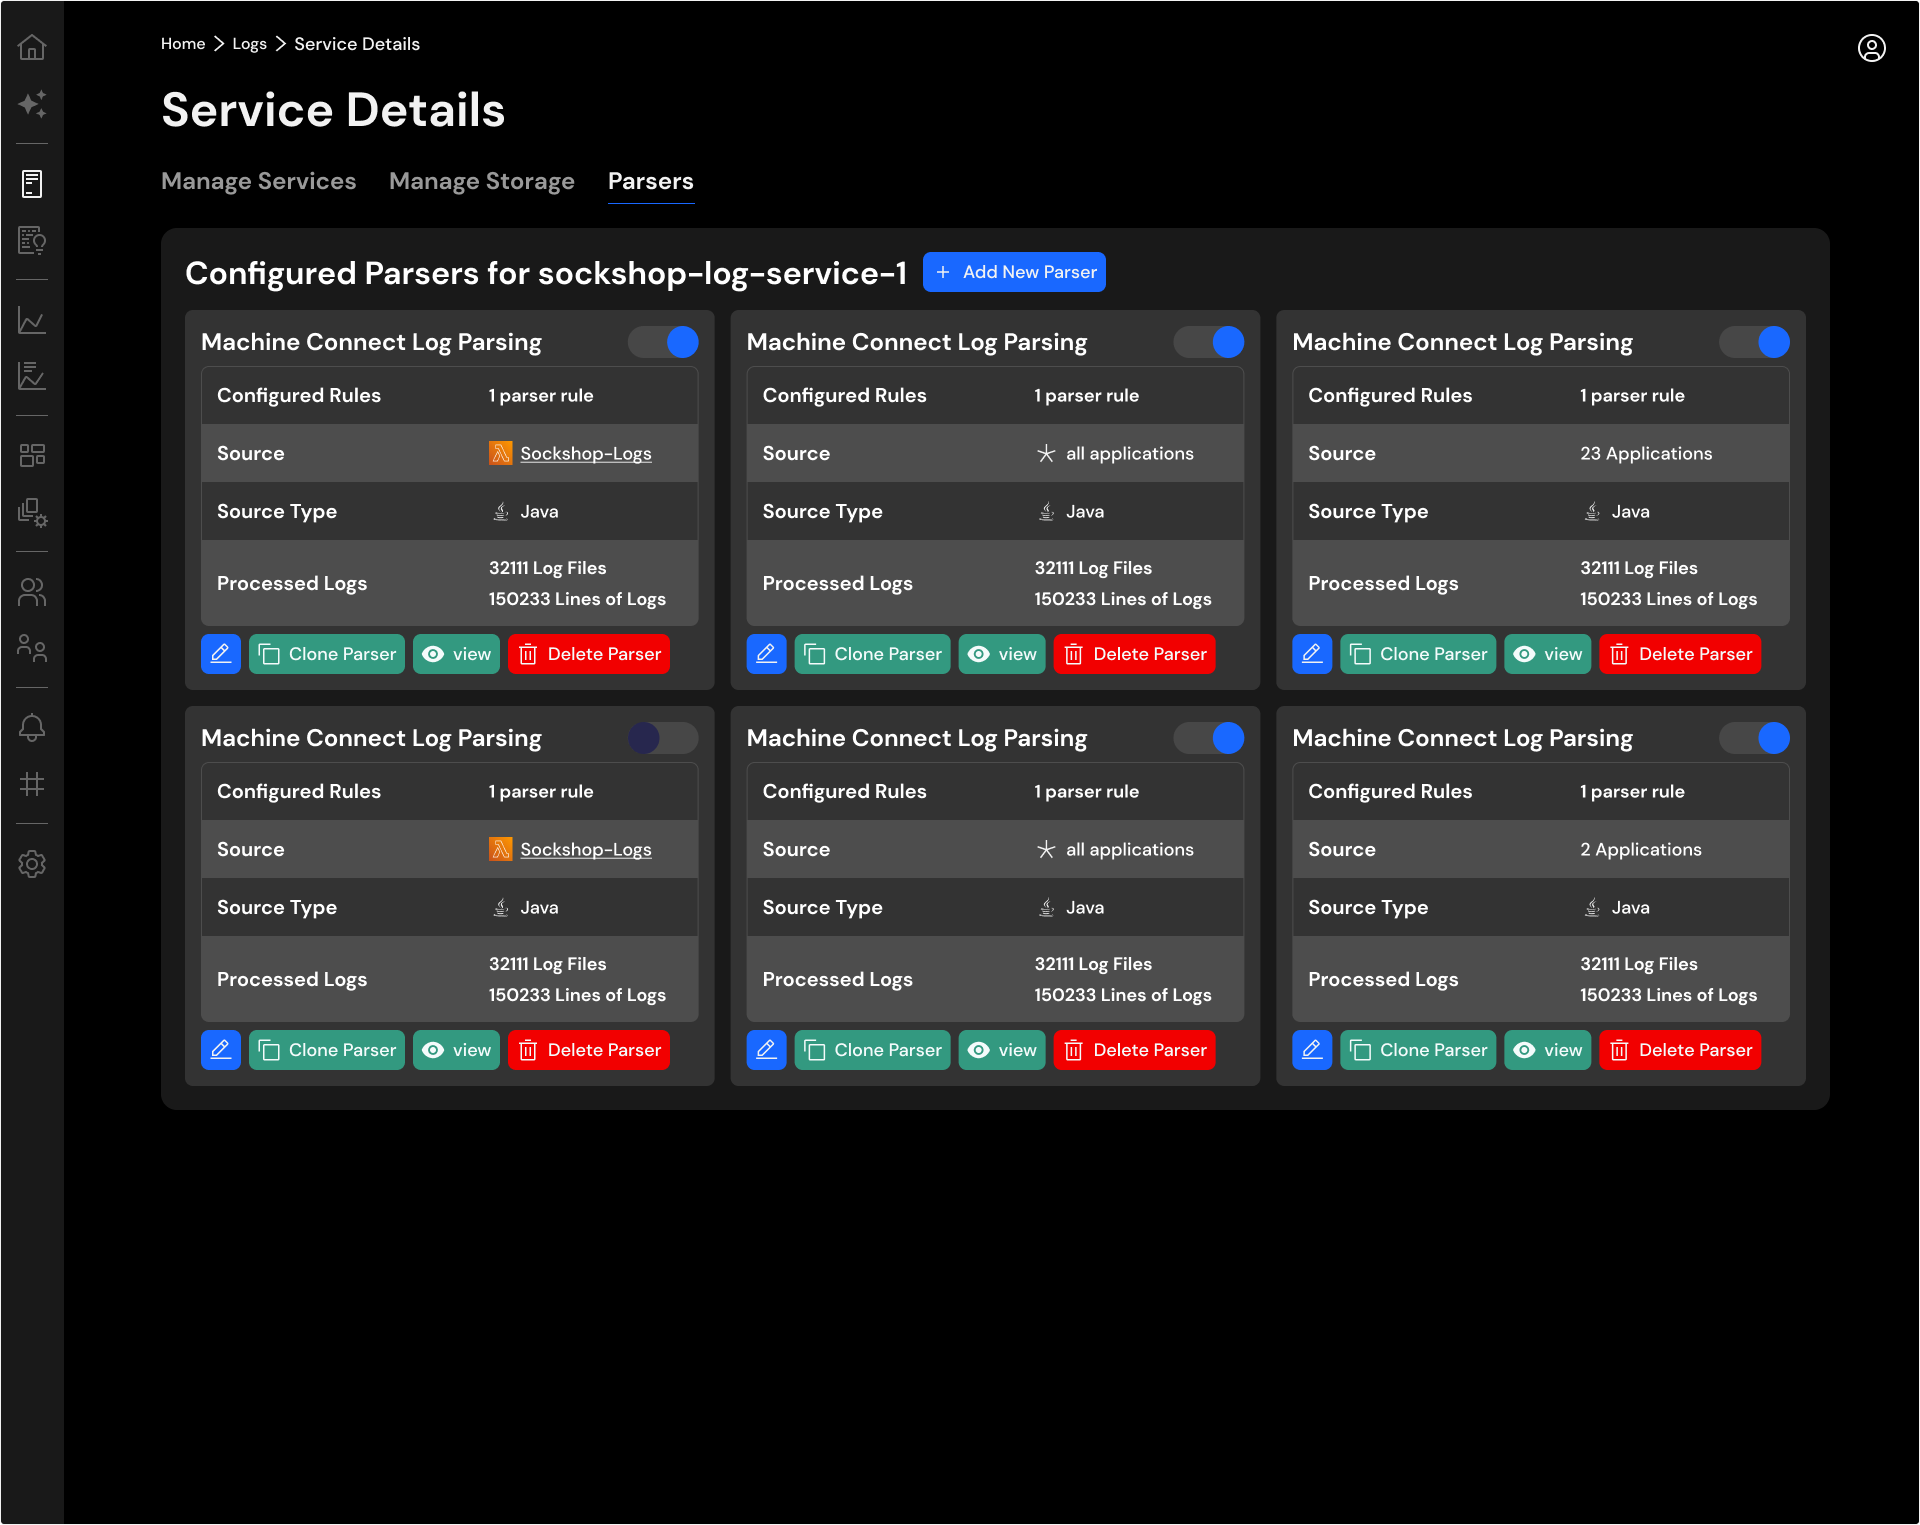The height and width of the screenshot is (1525, 1920).
Task: Click the 'Service Details' page title
Action: 333,110
